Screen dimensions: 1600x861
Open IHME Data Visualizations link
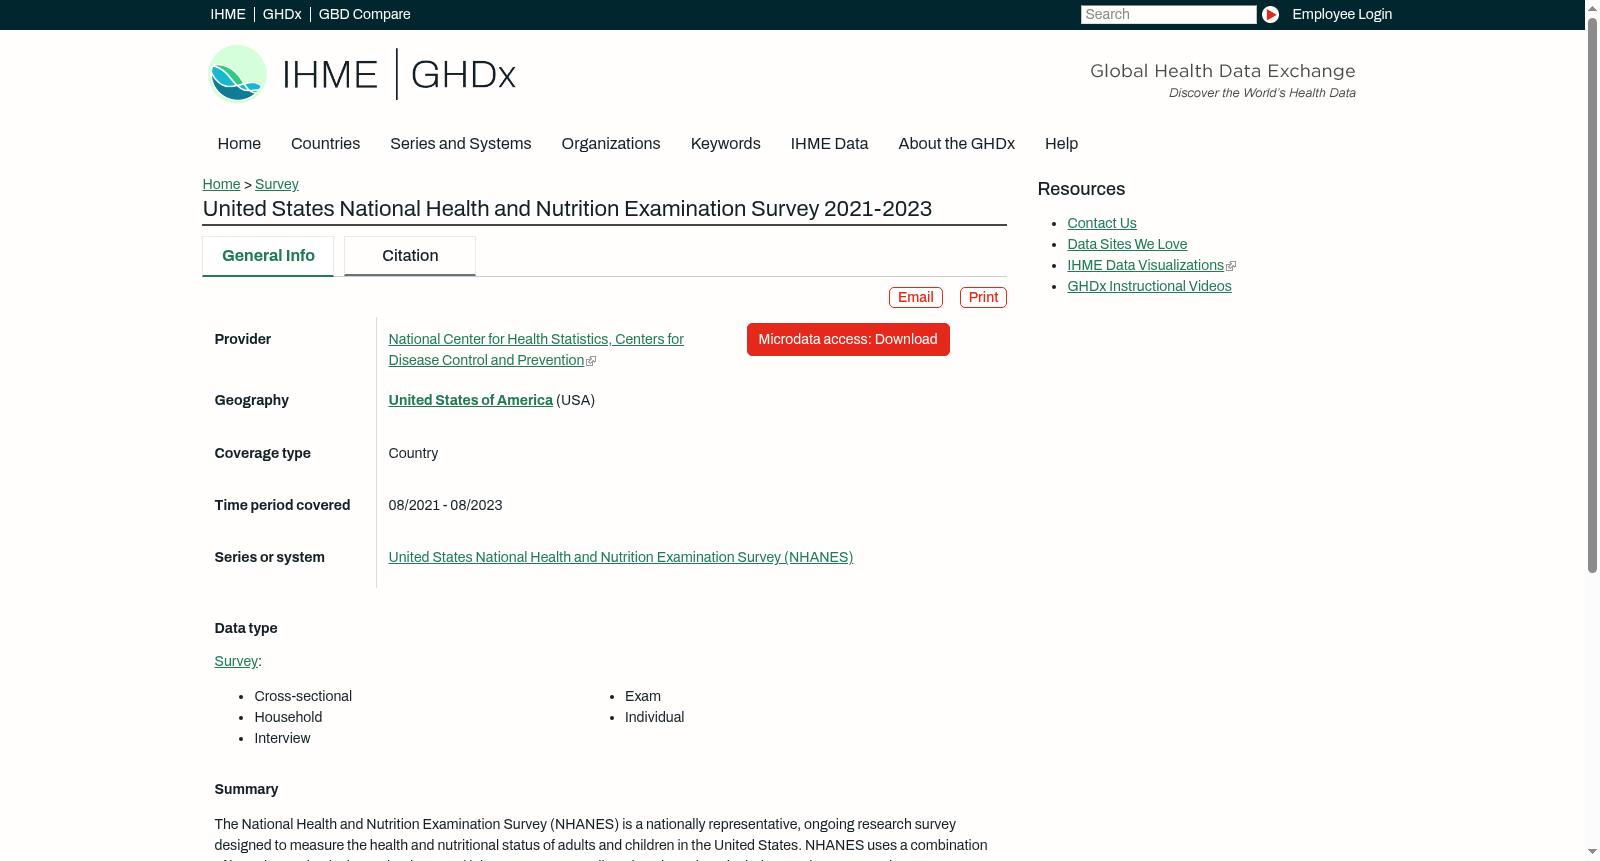tap(1145, 265)
